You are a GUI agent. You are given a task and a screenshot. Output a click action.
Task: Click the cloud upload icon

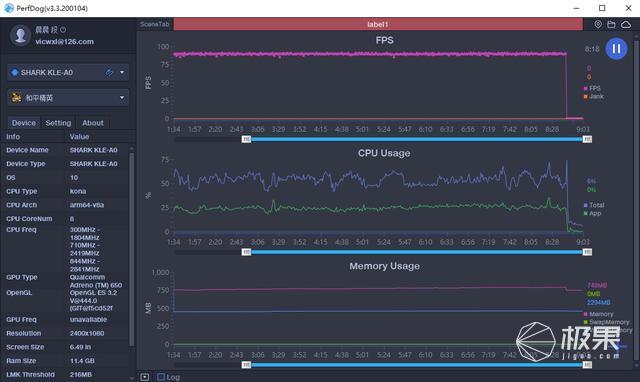[626, 24]
